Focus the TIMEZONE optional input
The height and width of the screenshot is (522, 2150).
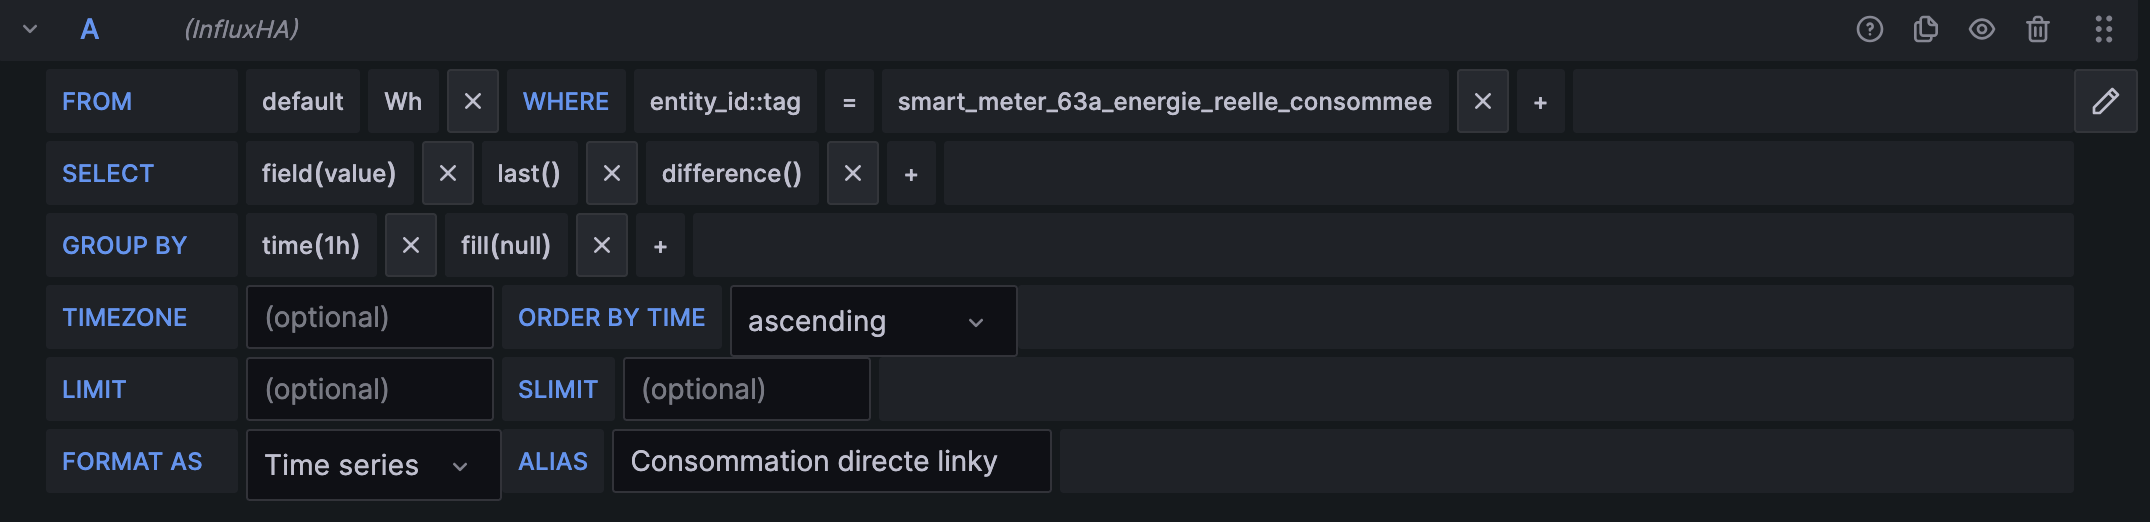click(370, 317)
